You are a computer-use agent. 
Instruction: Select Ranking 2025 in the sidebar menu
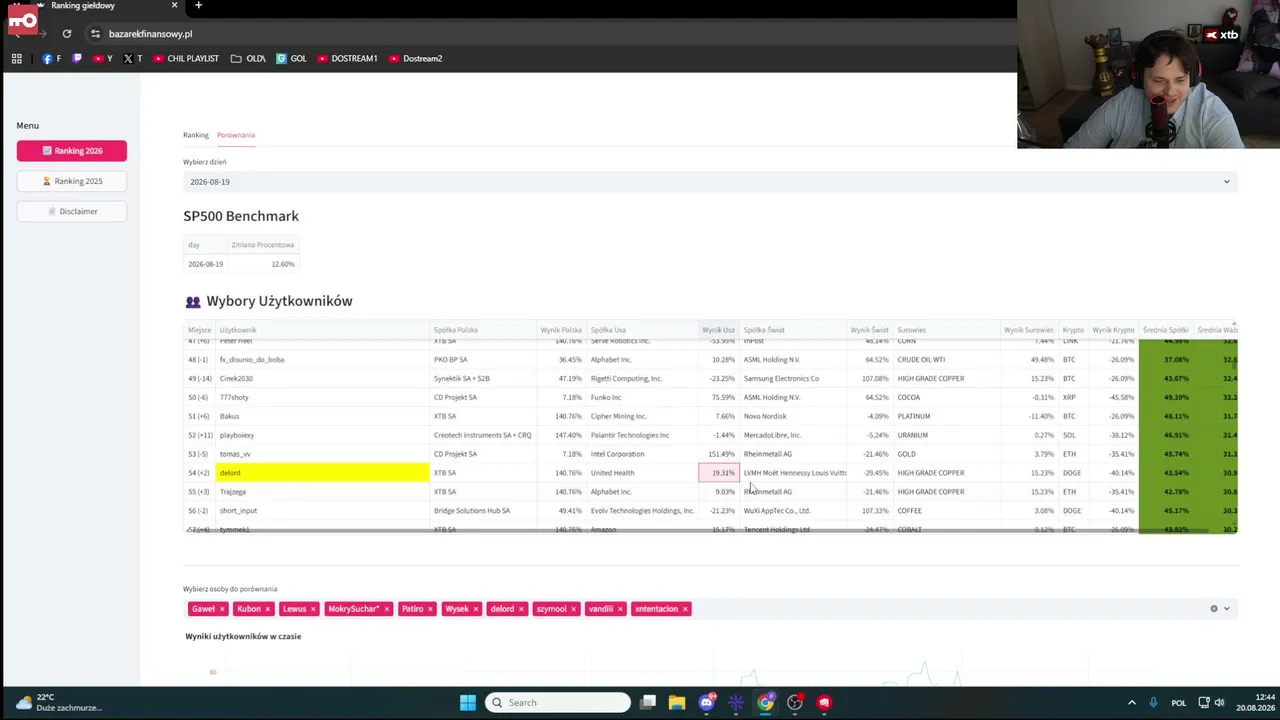[72, 181]
